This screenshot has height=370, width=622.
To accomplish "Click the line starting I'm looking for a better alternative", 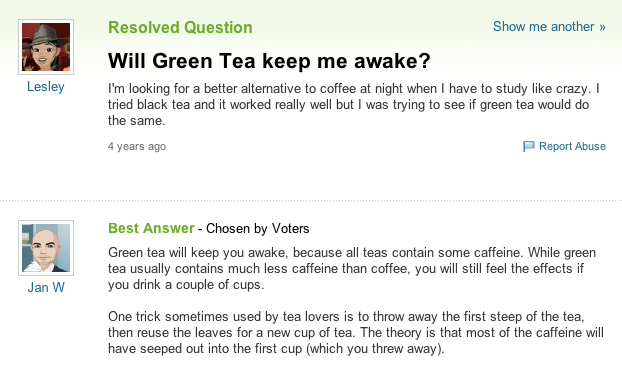I will point(353,88).
